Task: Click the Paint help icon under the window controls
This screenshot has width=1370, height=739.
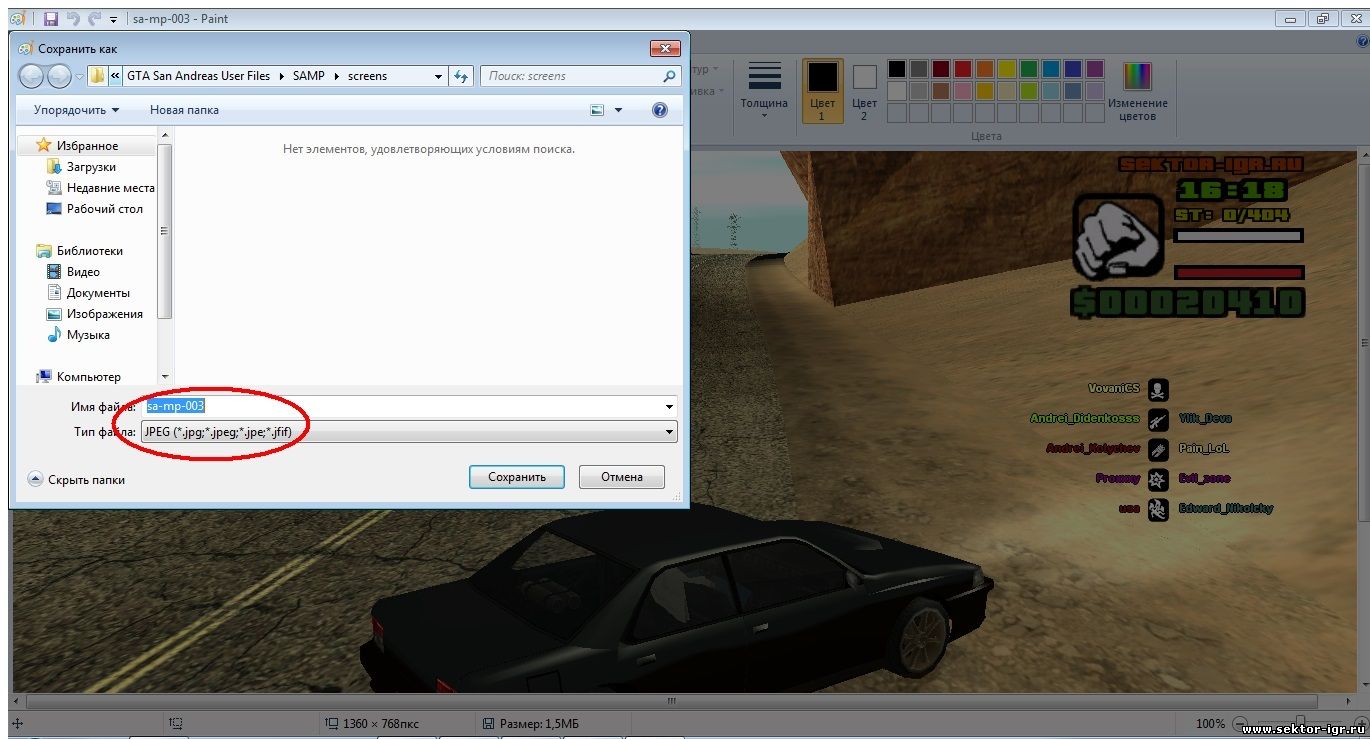Action: coord(1361,43)
